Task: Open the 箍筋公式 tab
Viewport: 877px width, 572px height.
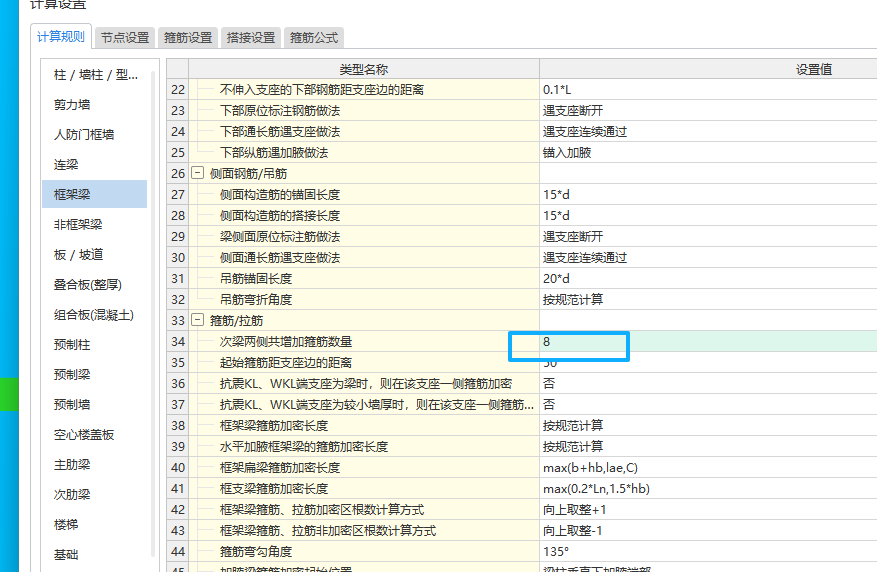Action: [314, 37]
